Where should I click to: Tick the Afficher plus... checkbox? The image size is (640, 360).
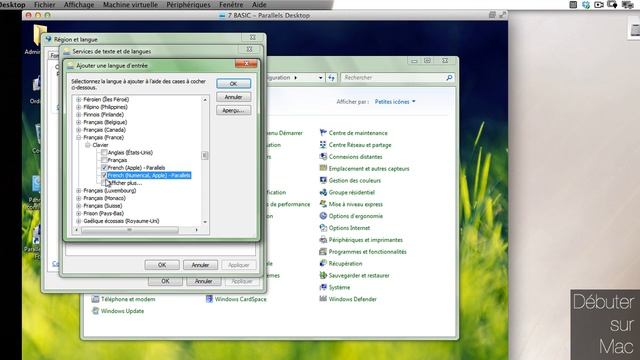pos(104,183)
